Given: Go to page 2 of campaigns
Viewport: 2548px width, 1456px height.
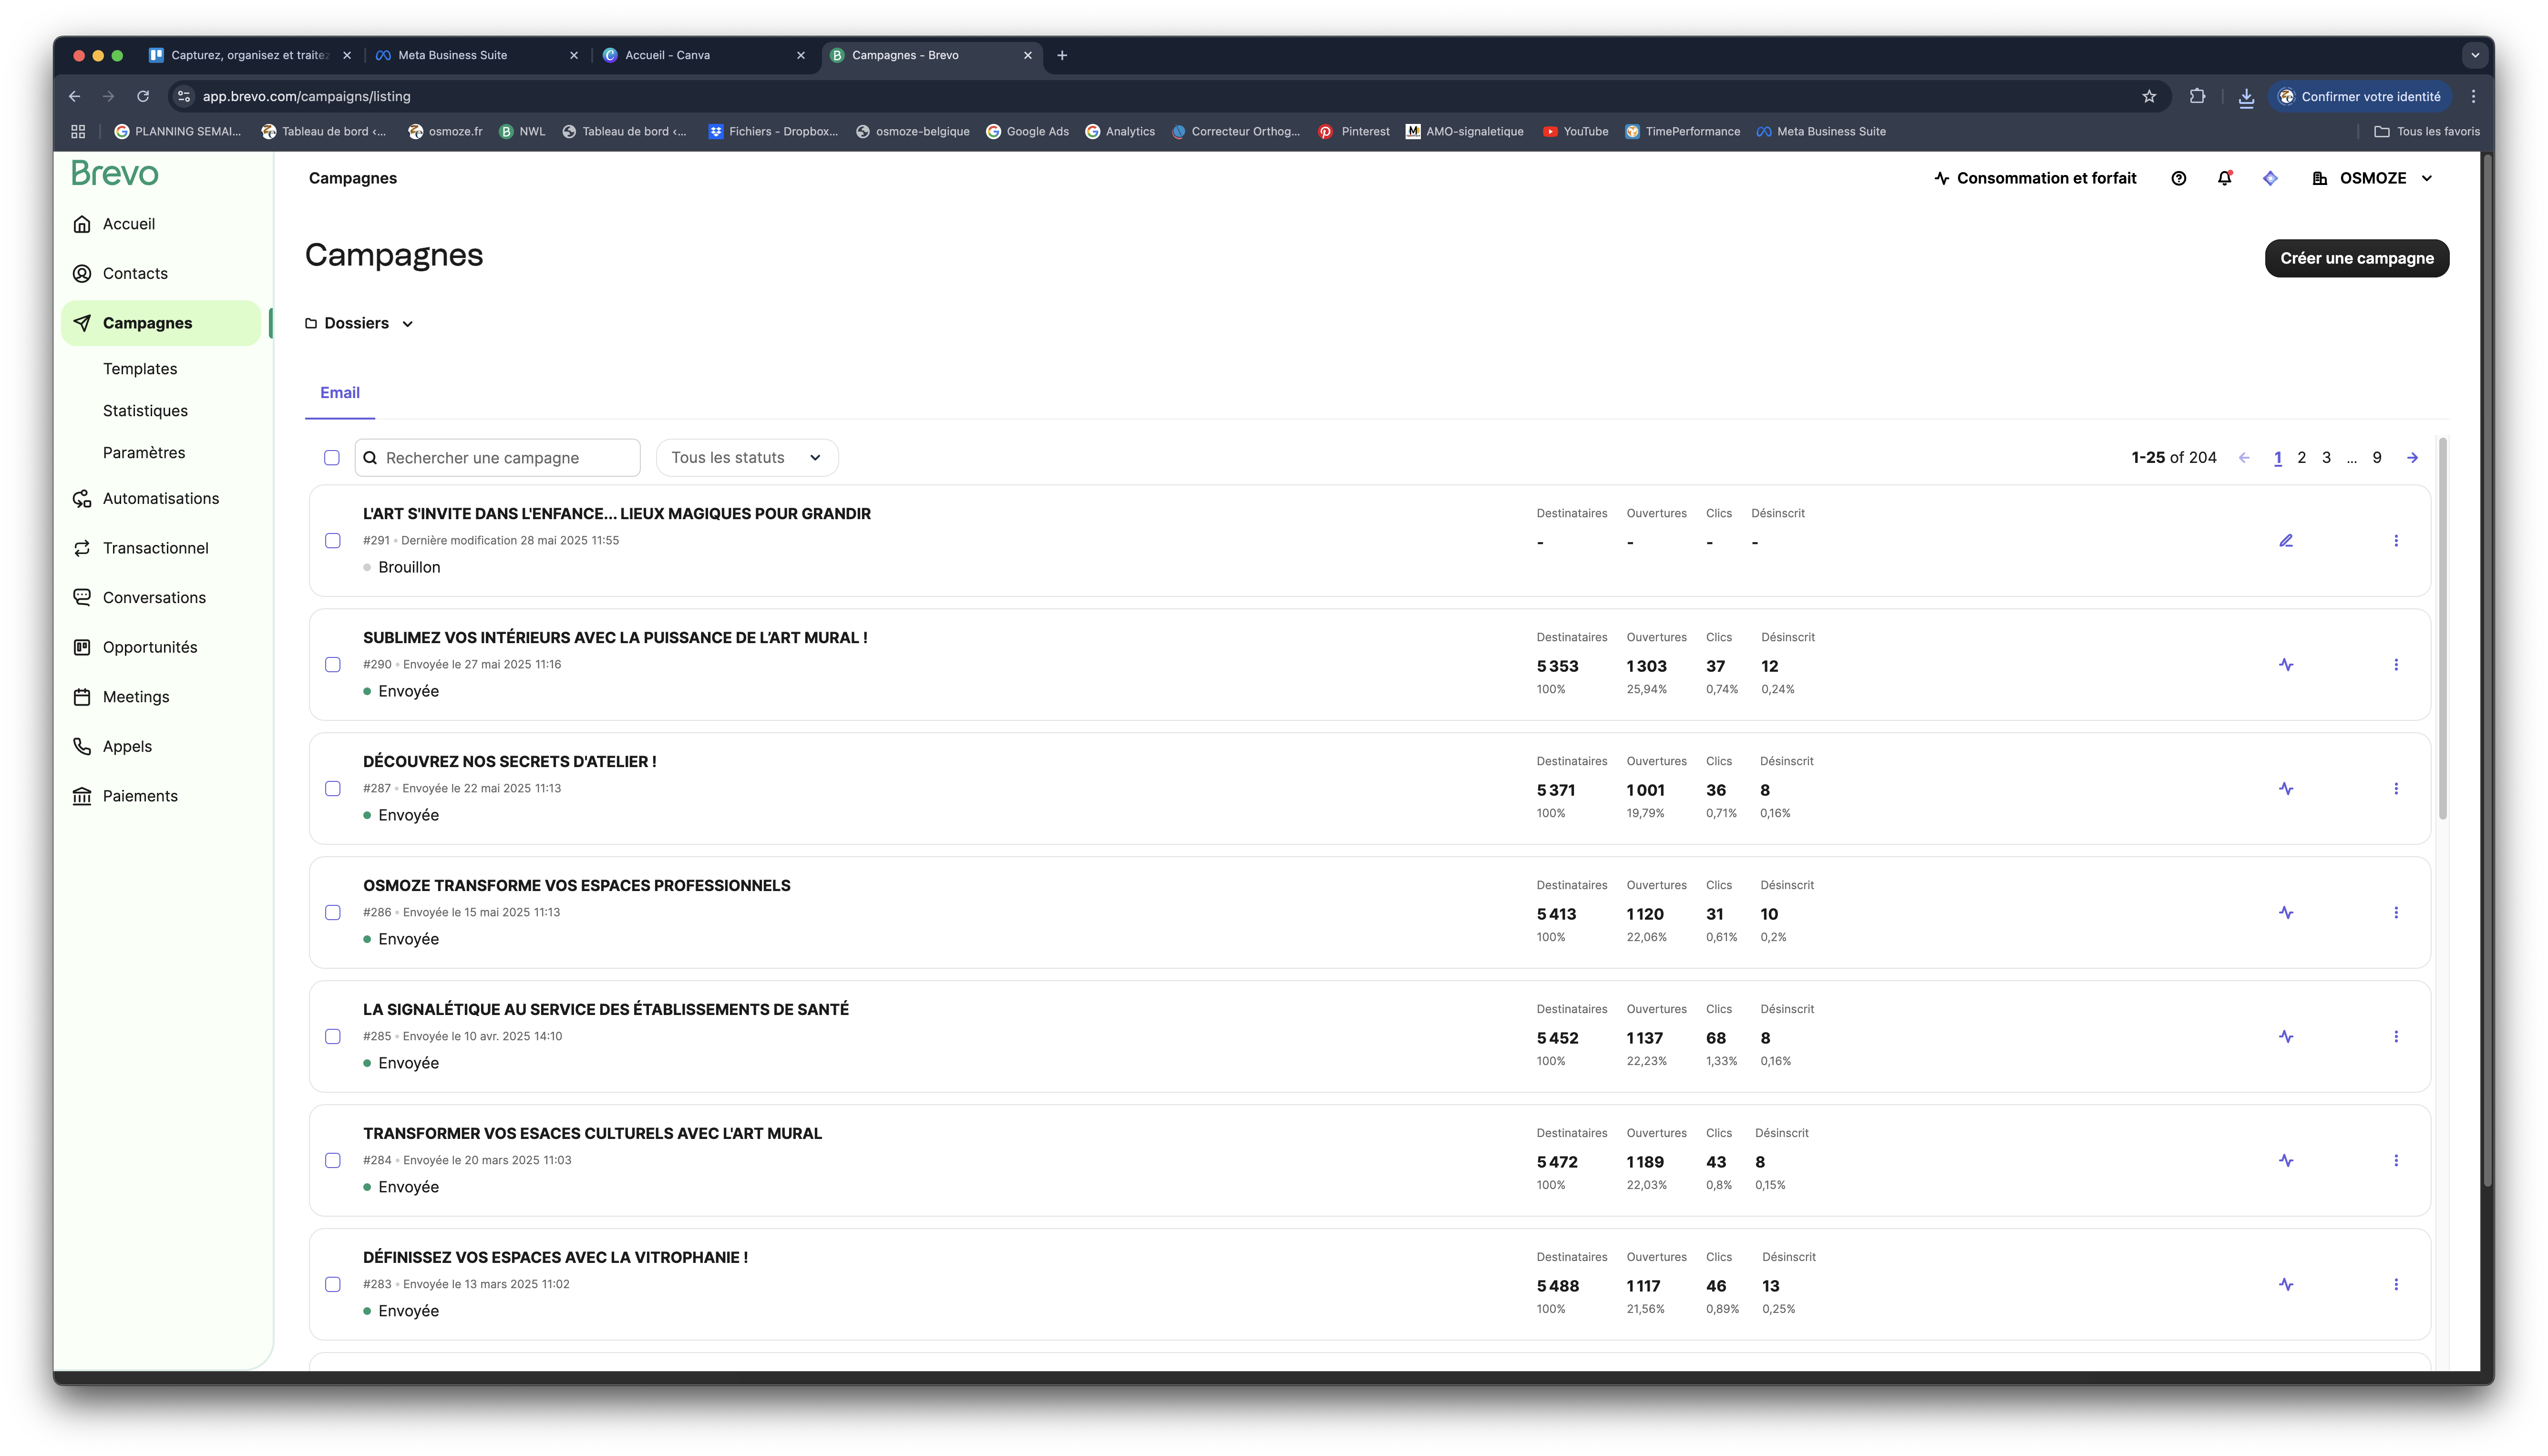Looking at the screenshot, I should coord(2301,458).
